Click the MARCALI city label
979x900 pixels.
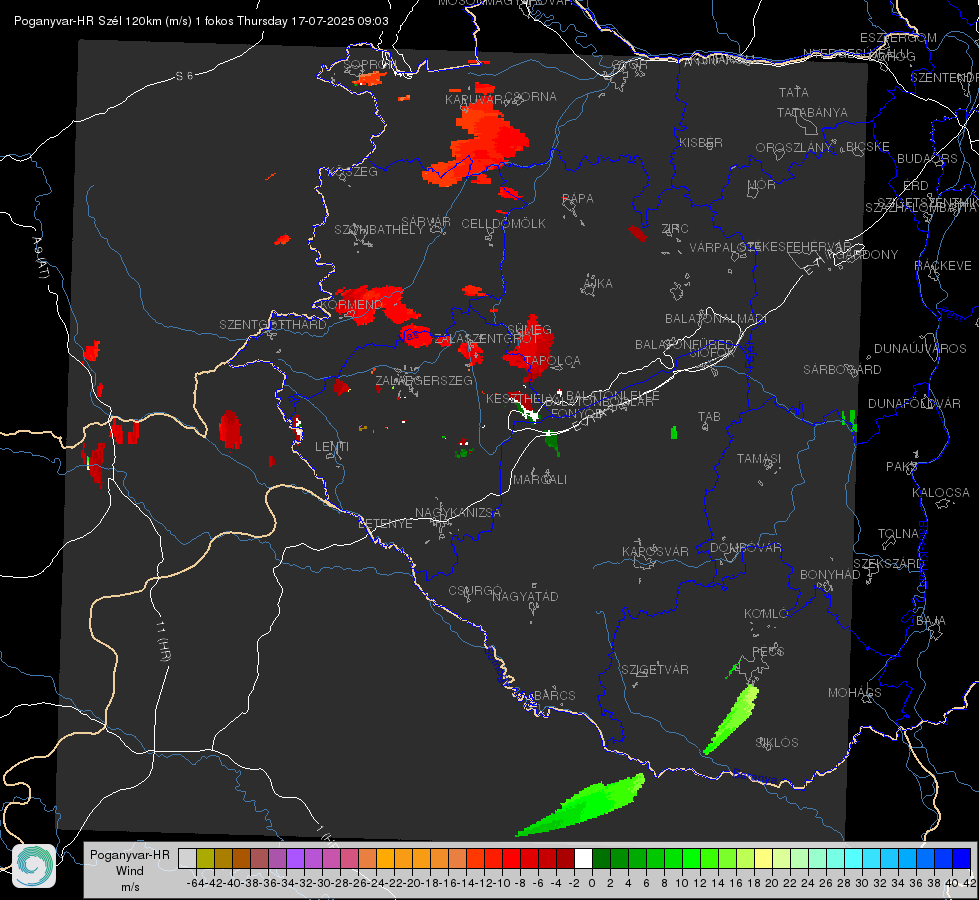click(x=540, y=480)
